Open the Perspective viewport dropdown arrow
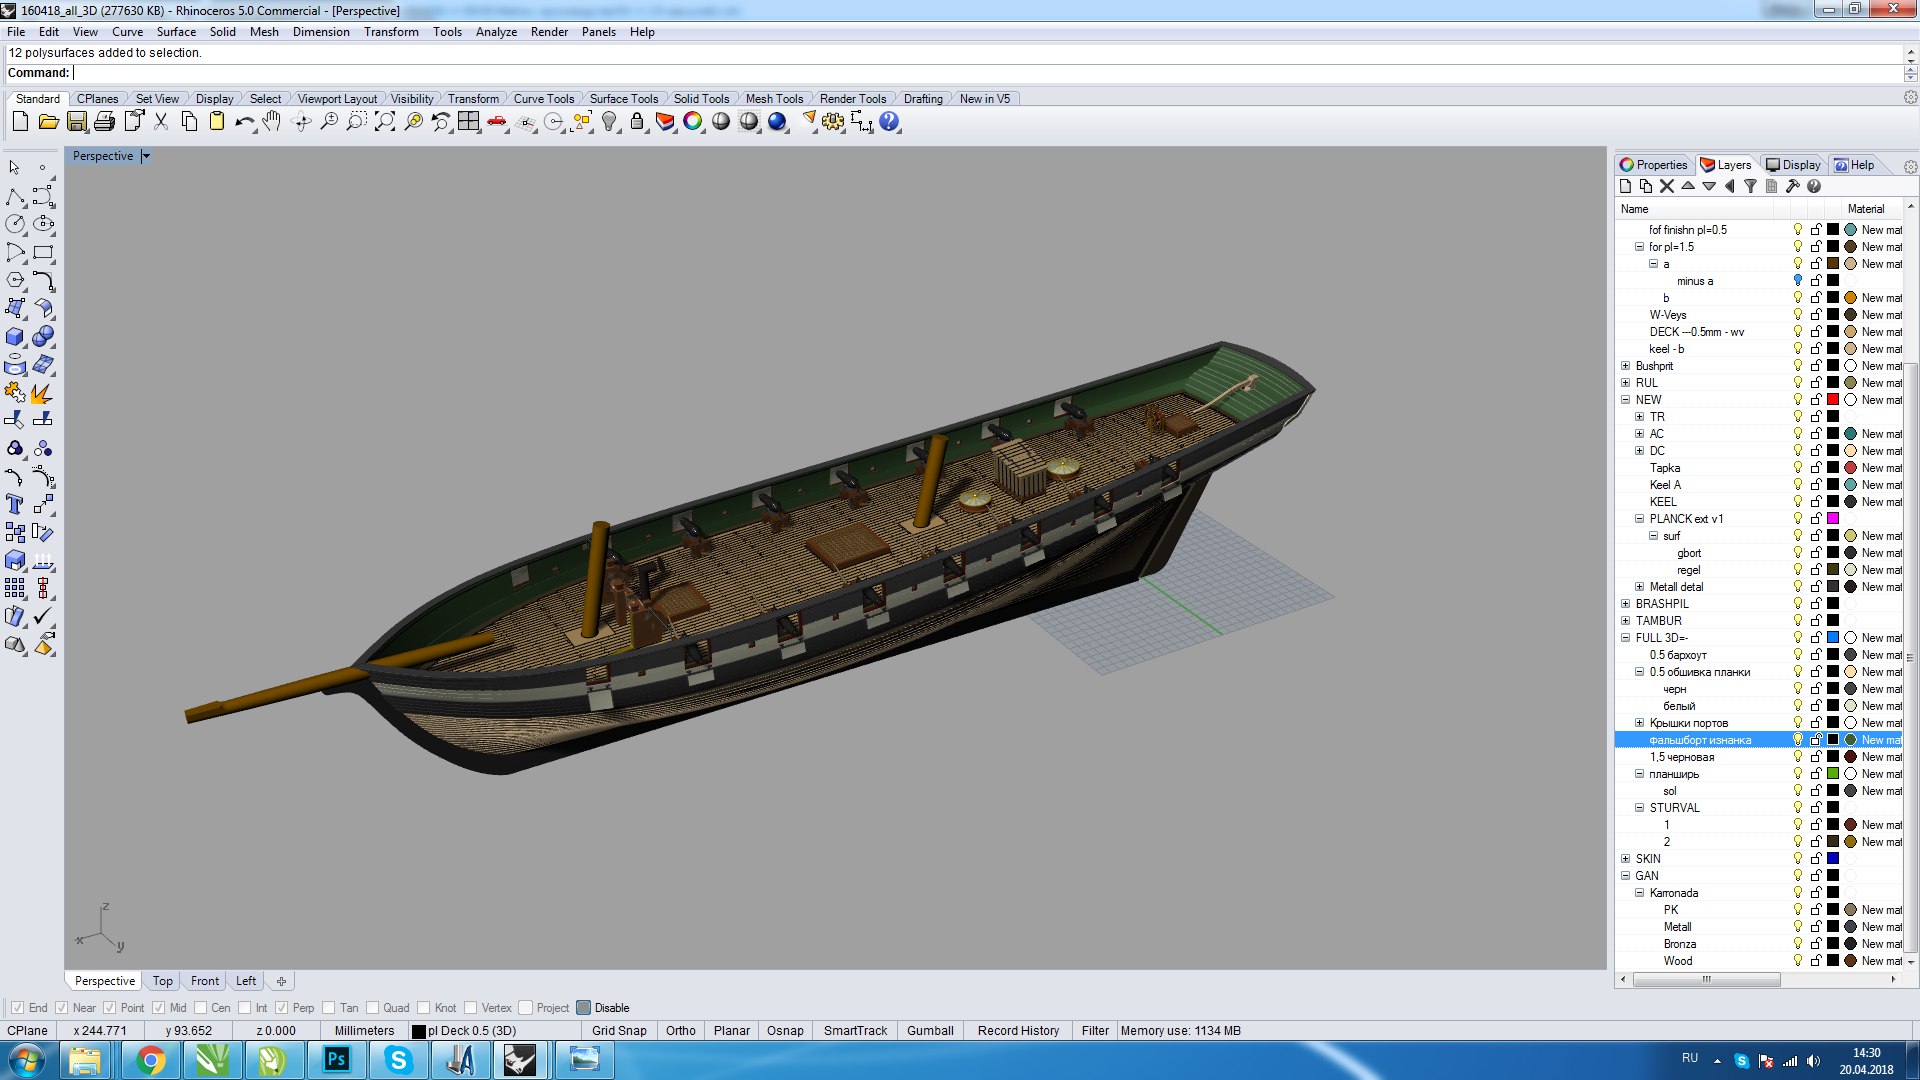This screenshot has height=1080, width=1920. (x=146, y=156)
